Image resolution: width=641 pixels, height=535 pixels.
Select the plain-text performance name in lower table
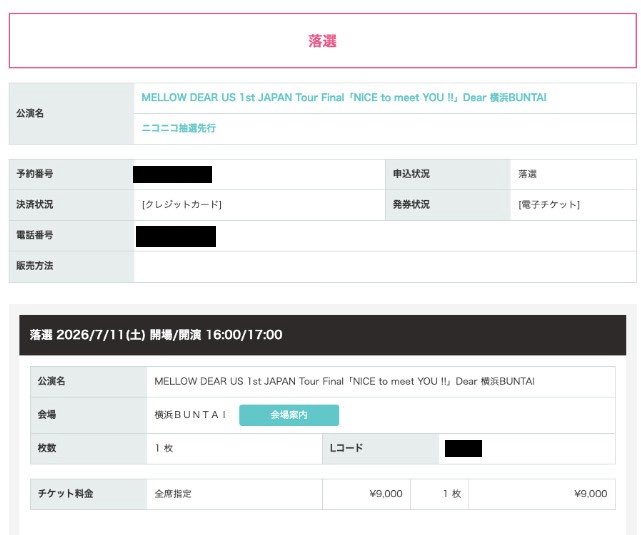pyautogui.click(x=344, y=381)
